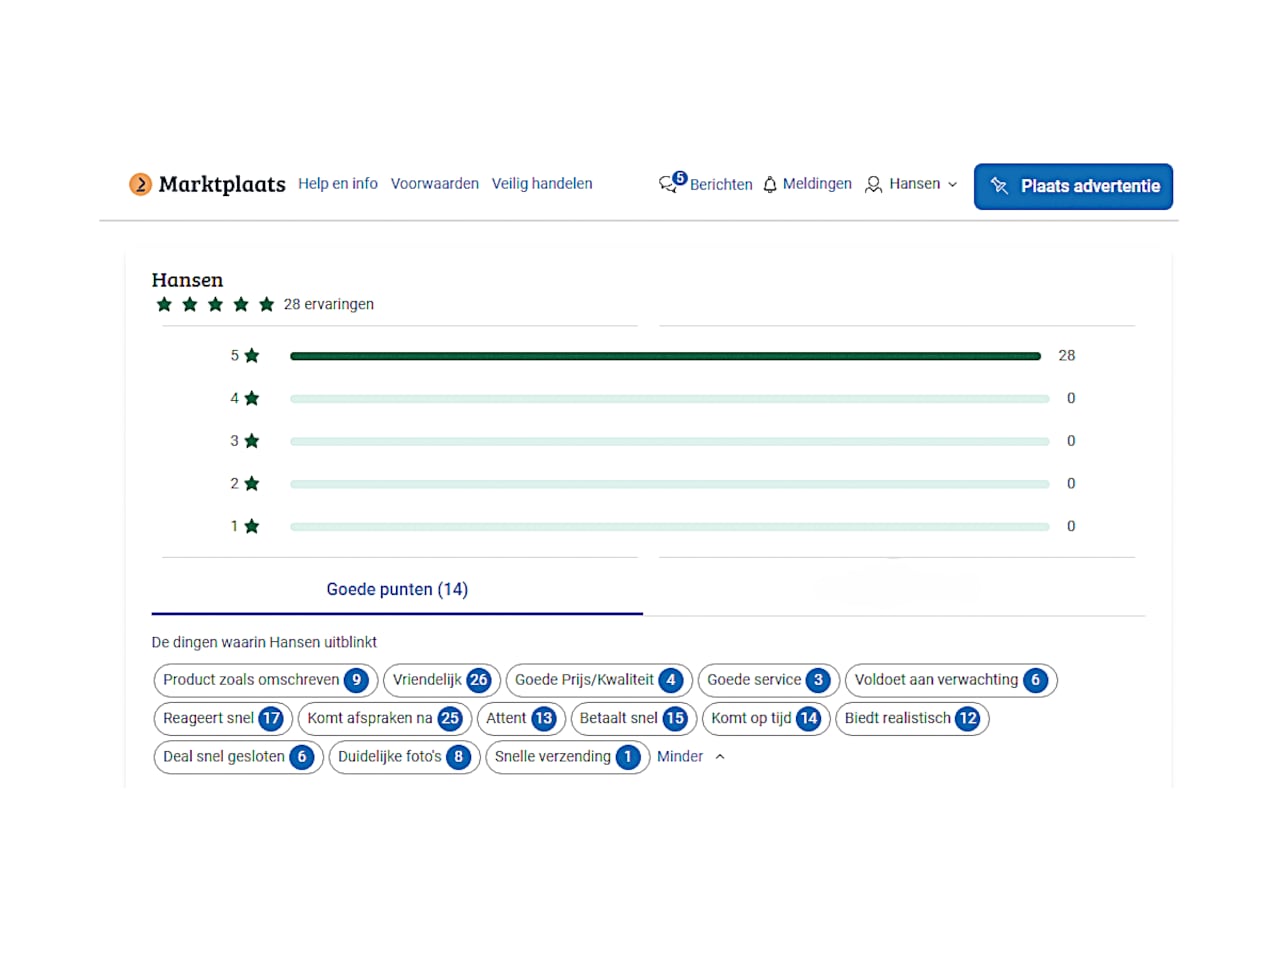
Task: Select the Komt op tijd tag
Action: pos(766,719)
